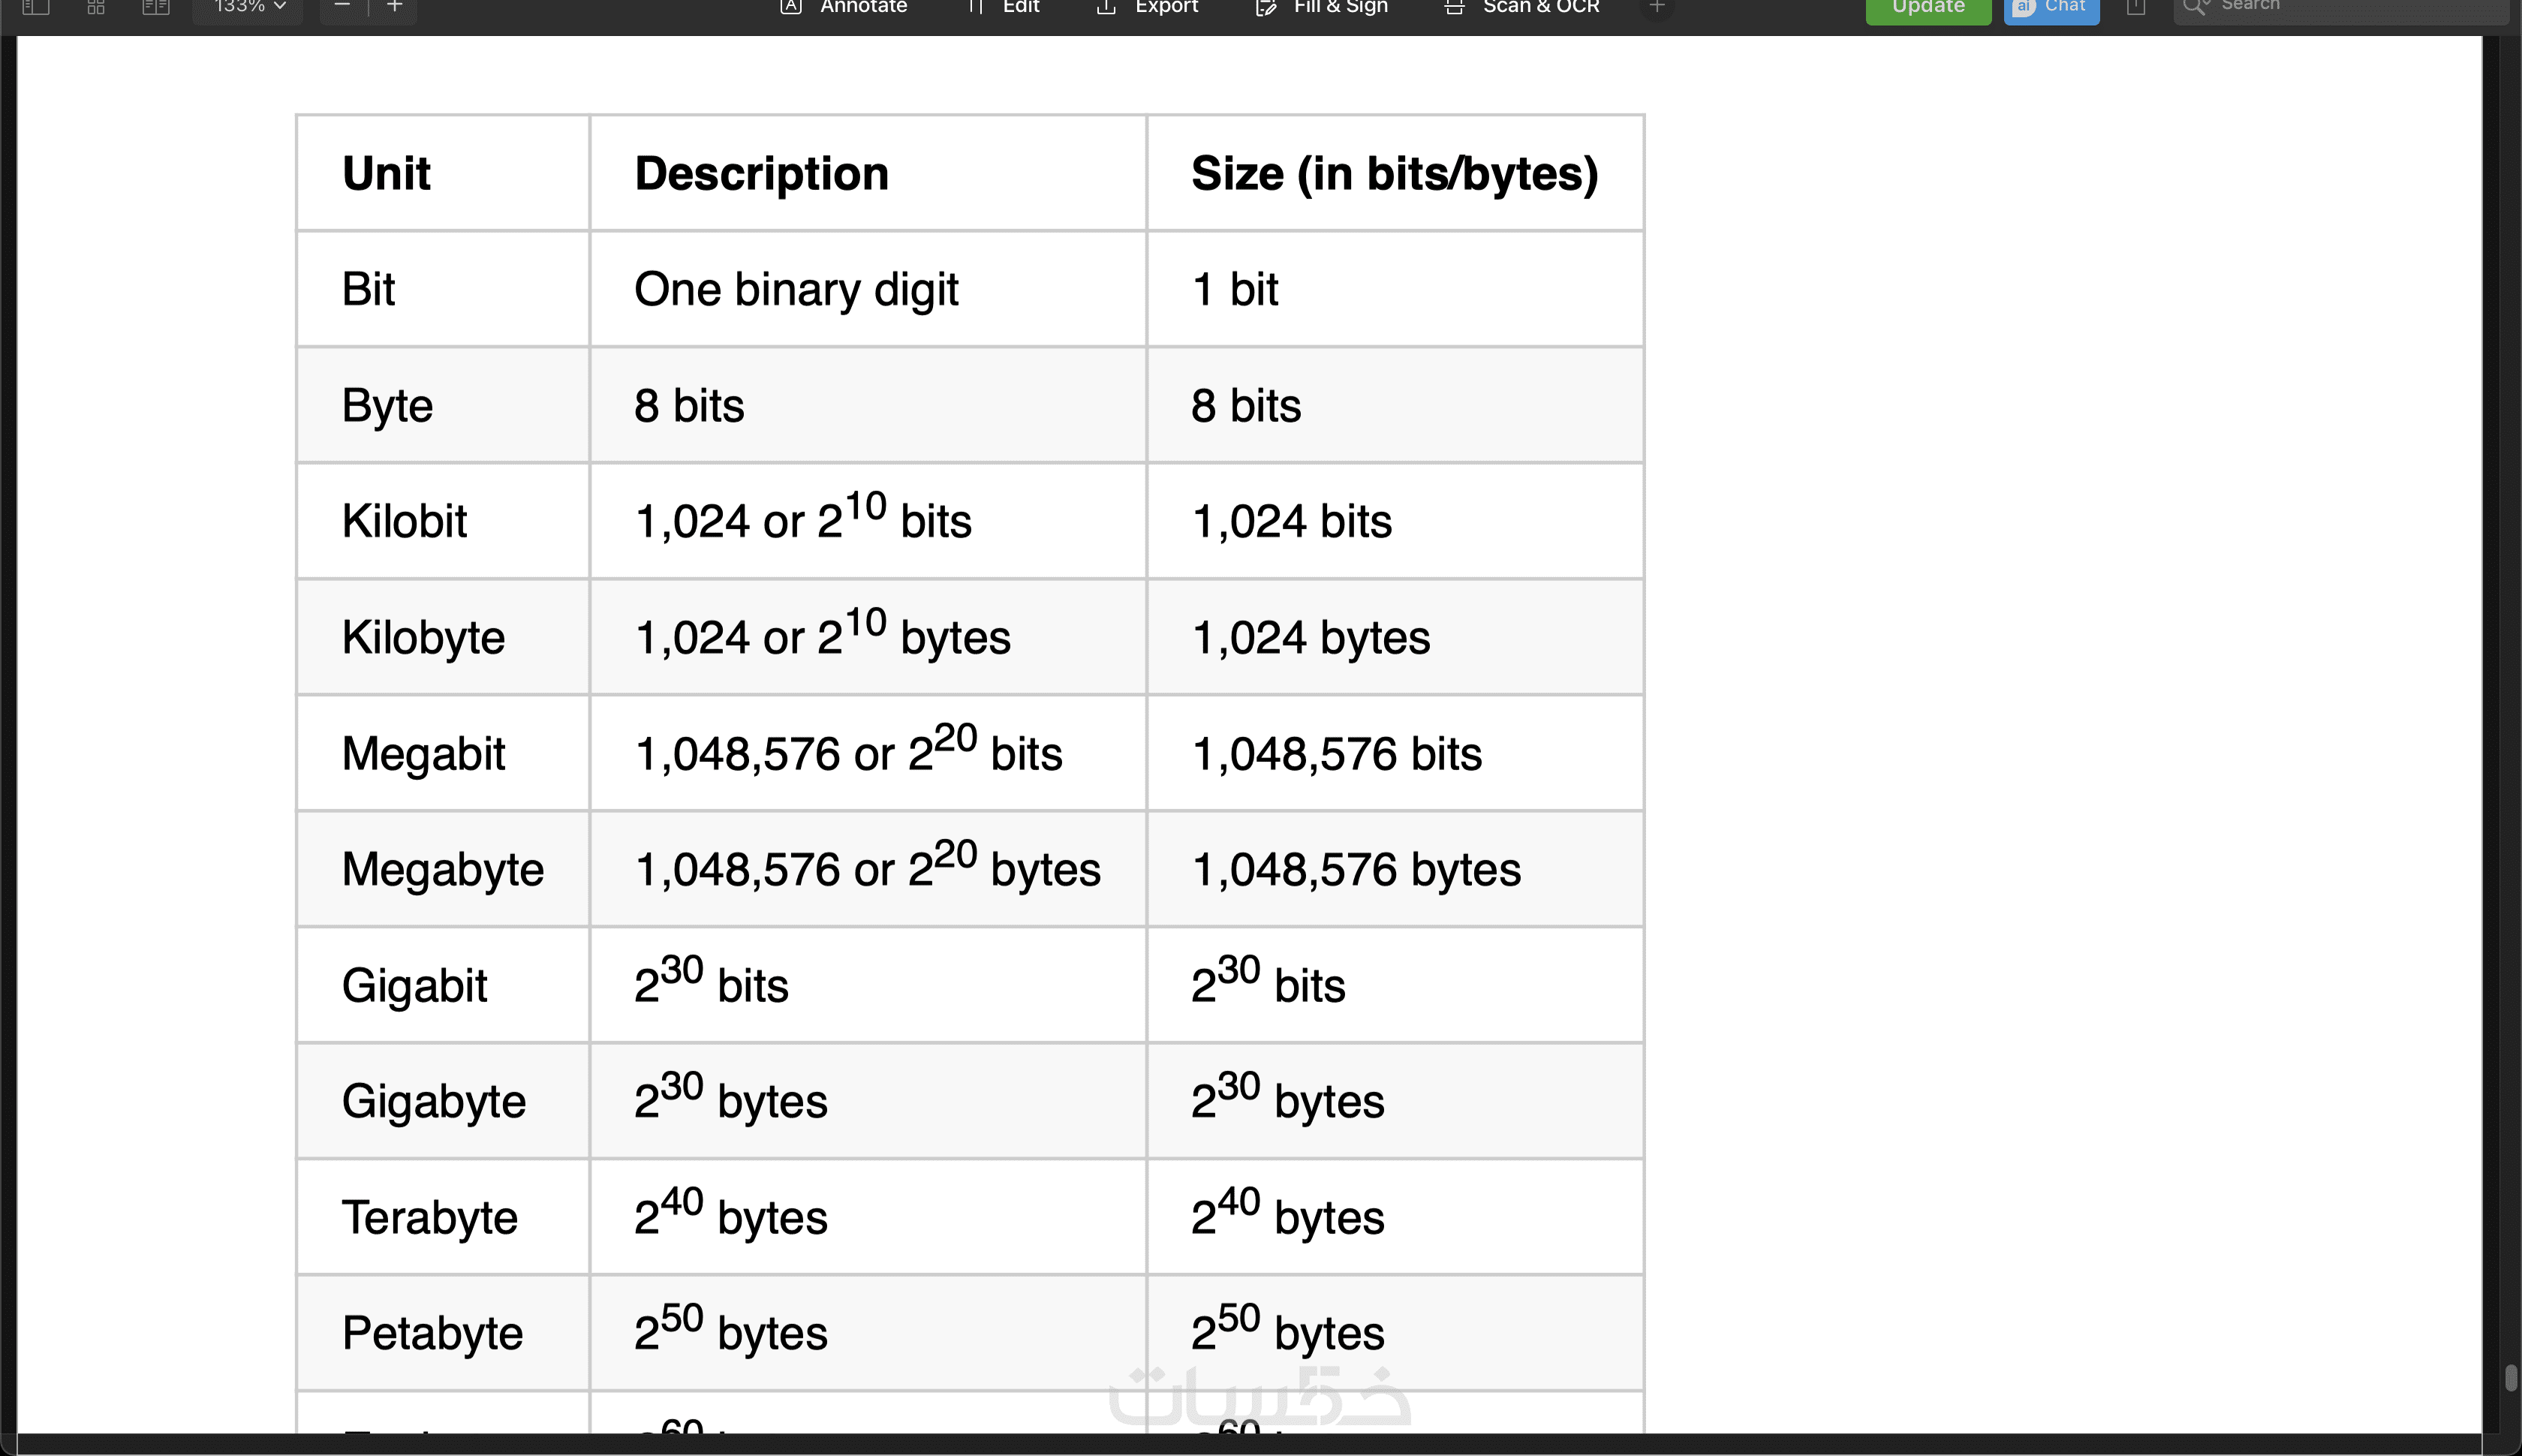2522x1456 pixels.
Task: Add a new toolbar tab
Action: [x=1657, y=7]
